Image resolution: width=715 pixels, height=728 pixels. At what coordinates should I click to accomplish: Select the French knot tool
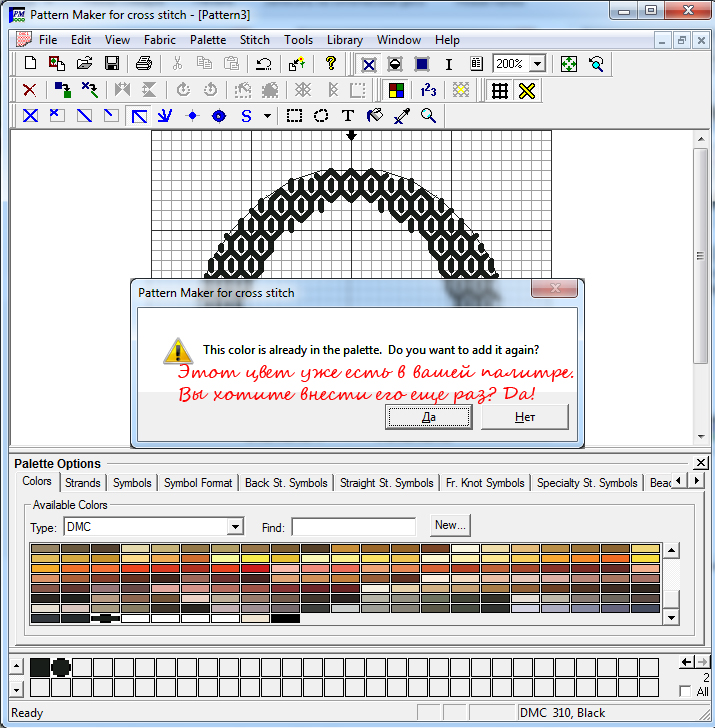click(192, 116)
